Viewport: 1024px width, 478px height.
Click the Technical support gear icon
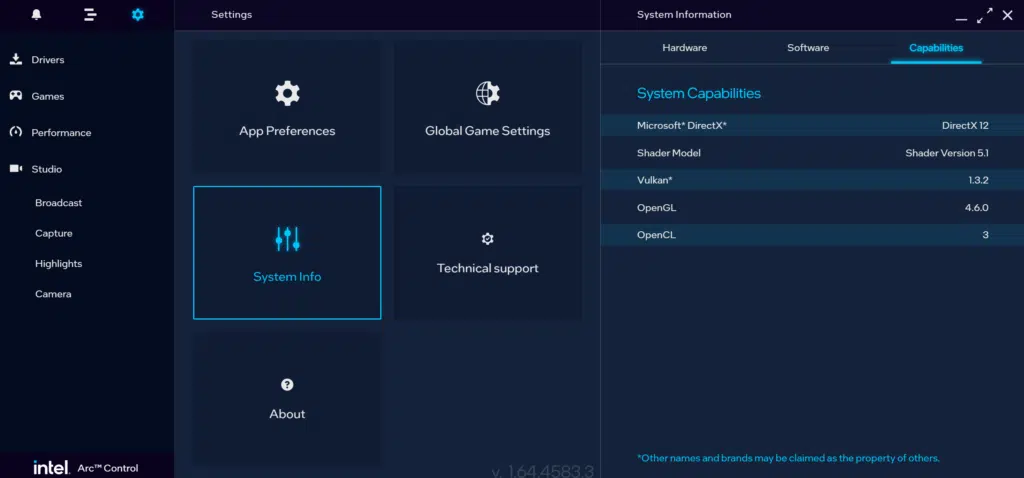[487, 239]
